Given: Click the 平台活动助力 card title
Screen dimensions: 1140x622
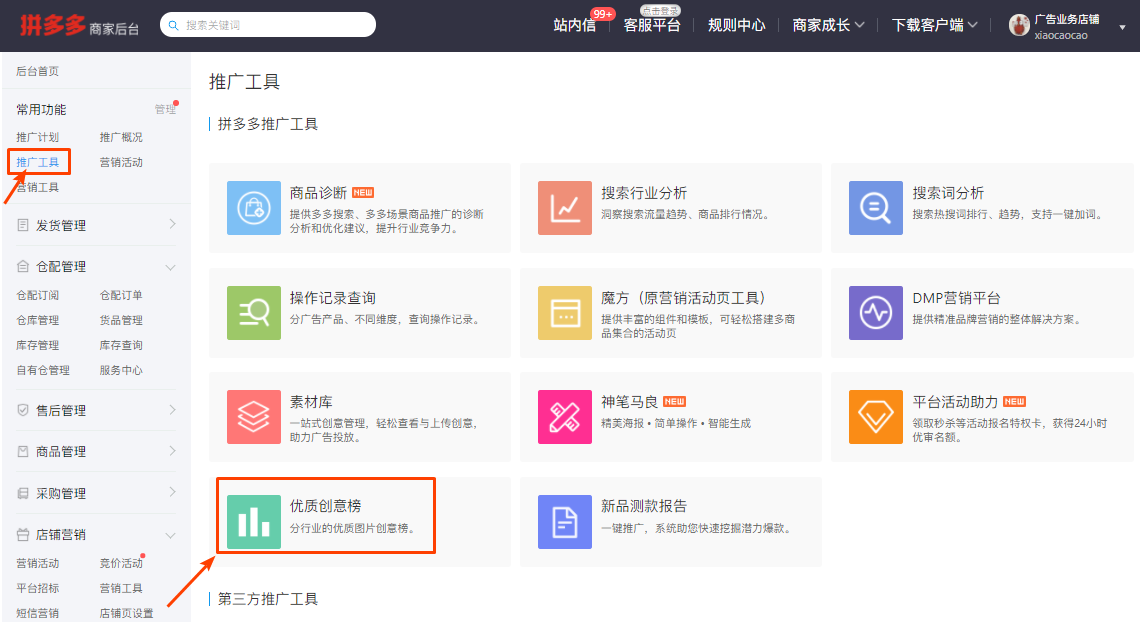Looking at the screenshot, I should (955, 402).
